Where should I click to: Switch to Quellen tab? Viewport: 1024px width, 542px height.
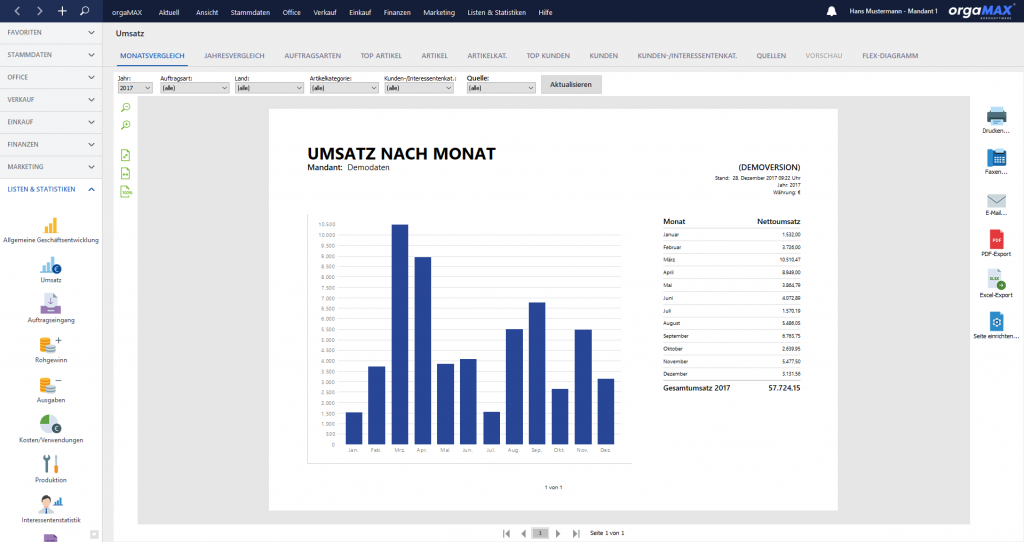[x=771, y=56]
